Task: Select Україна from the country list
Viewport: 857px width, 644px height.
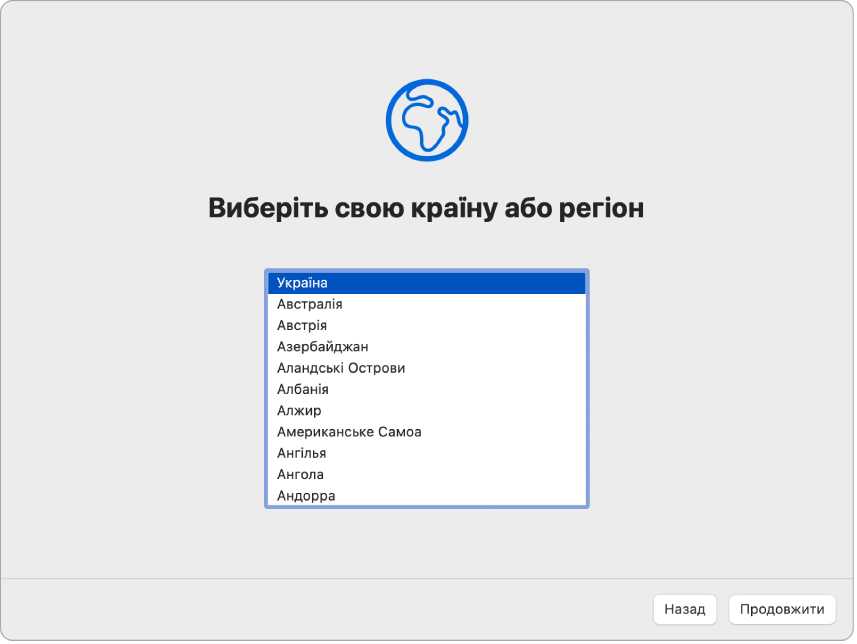Action: point(310,283)
